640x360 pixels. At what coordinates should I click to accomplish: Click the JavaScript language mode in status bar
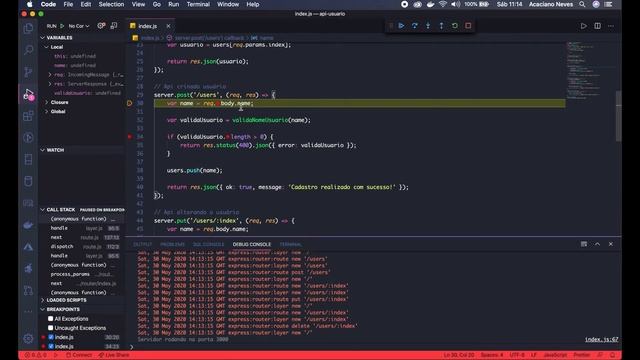click(x=555, y=355)
